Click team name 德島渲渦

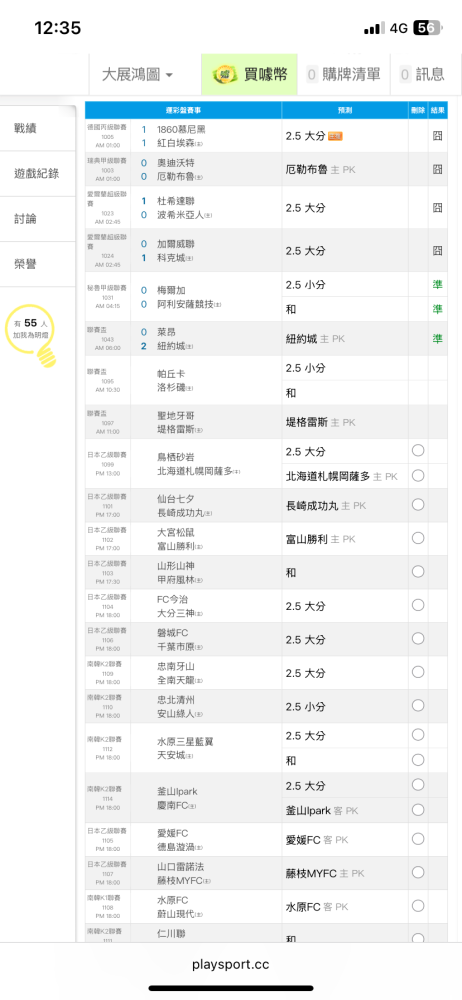(176, 848)
